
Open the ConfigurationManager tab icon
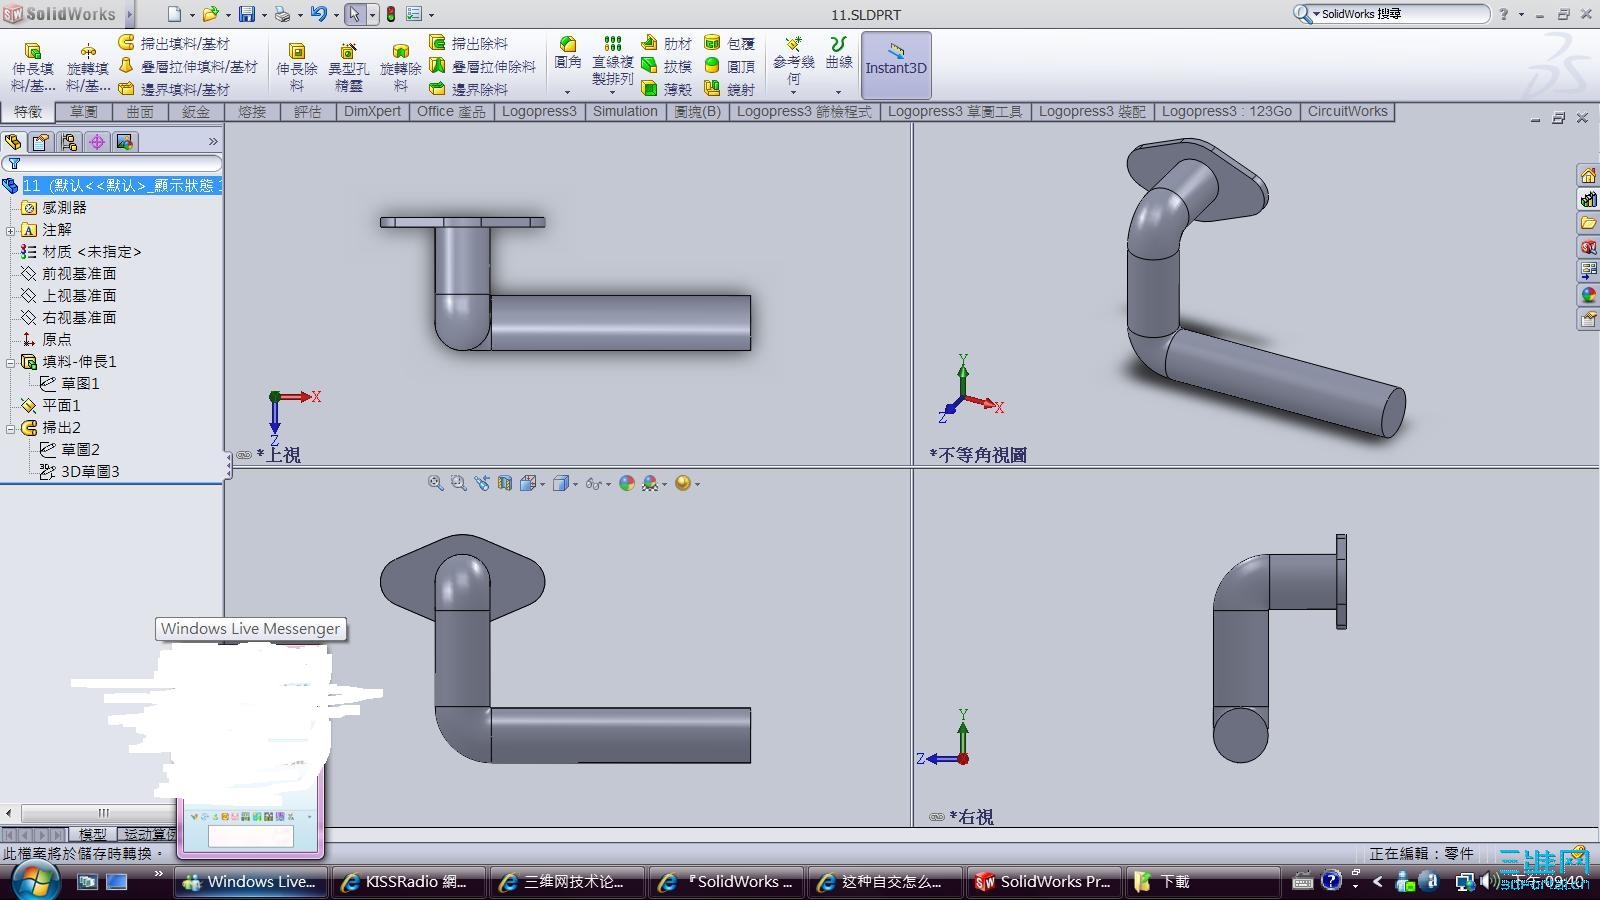pos(69,142)
